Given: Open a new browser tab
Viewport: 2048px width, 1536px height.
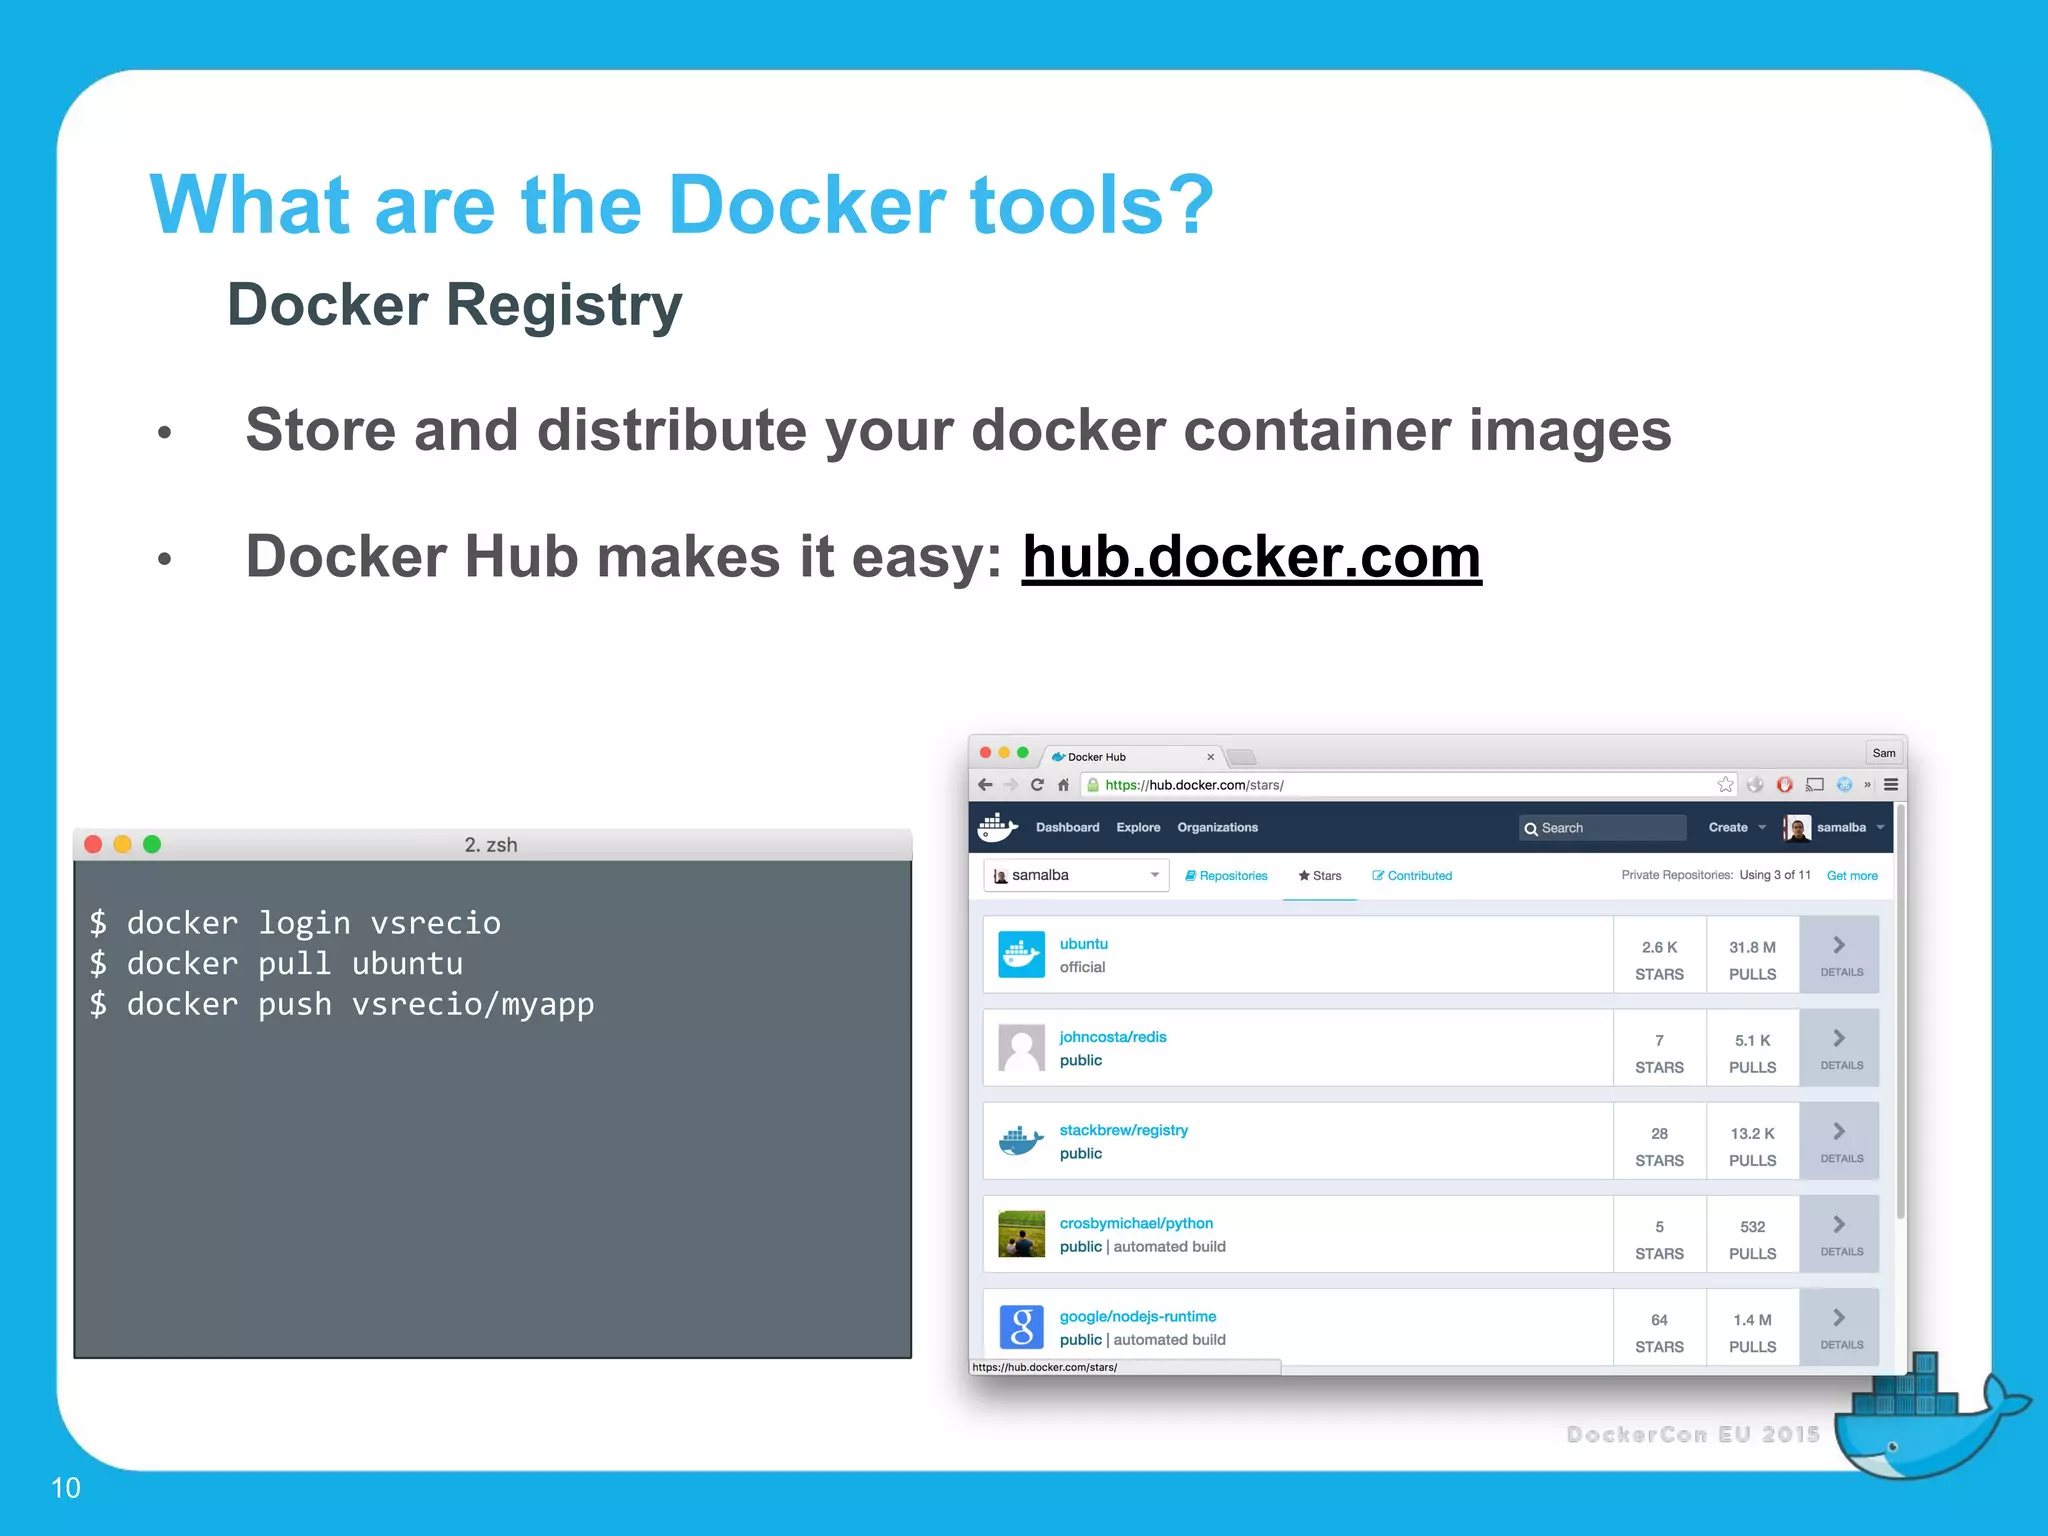Looking at the screenshot, I should 1241,757.
